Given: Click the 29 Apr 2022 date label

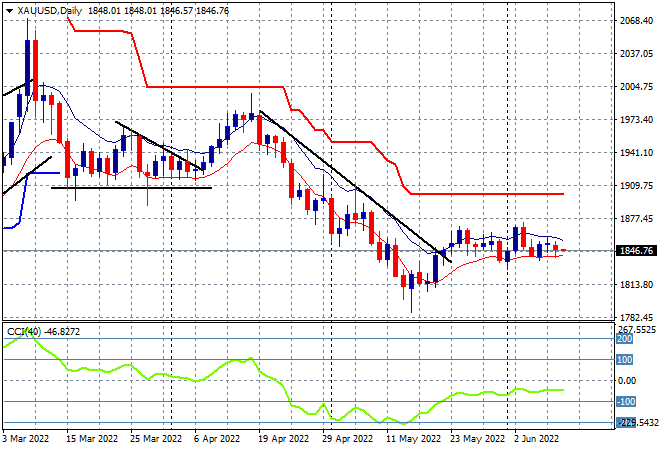Looking at the screenshot, I should [348, 439].
